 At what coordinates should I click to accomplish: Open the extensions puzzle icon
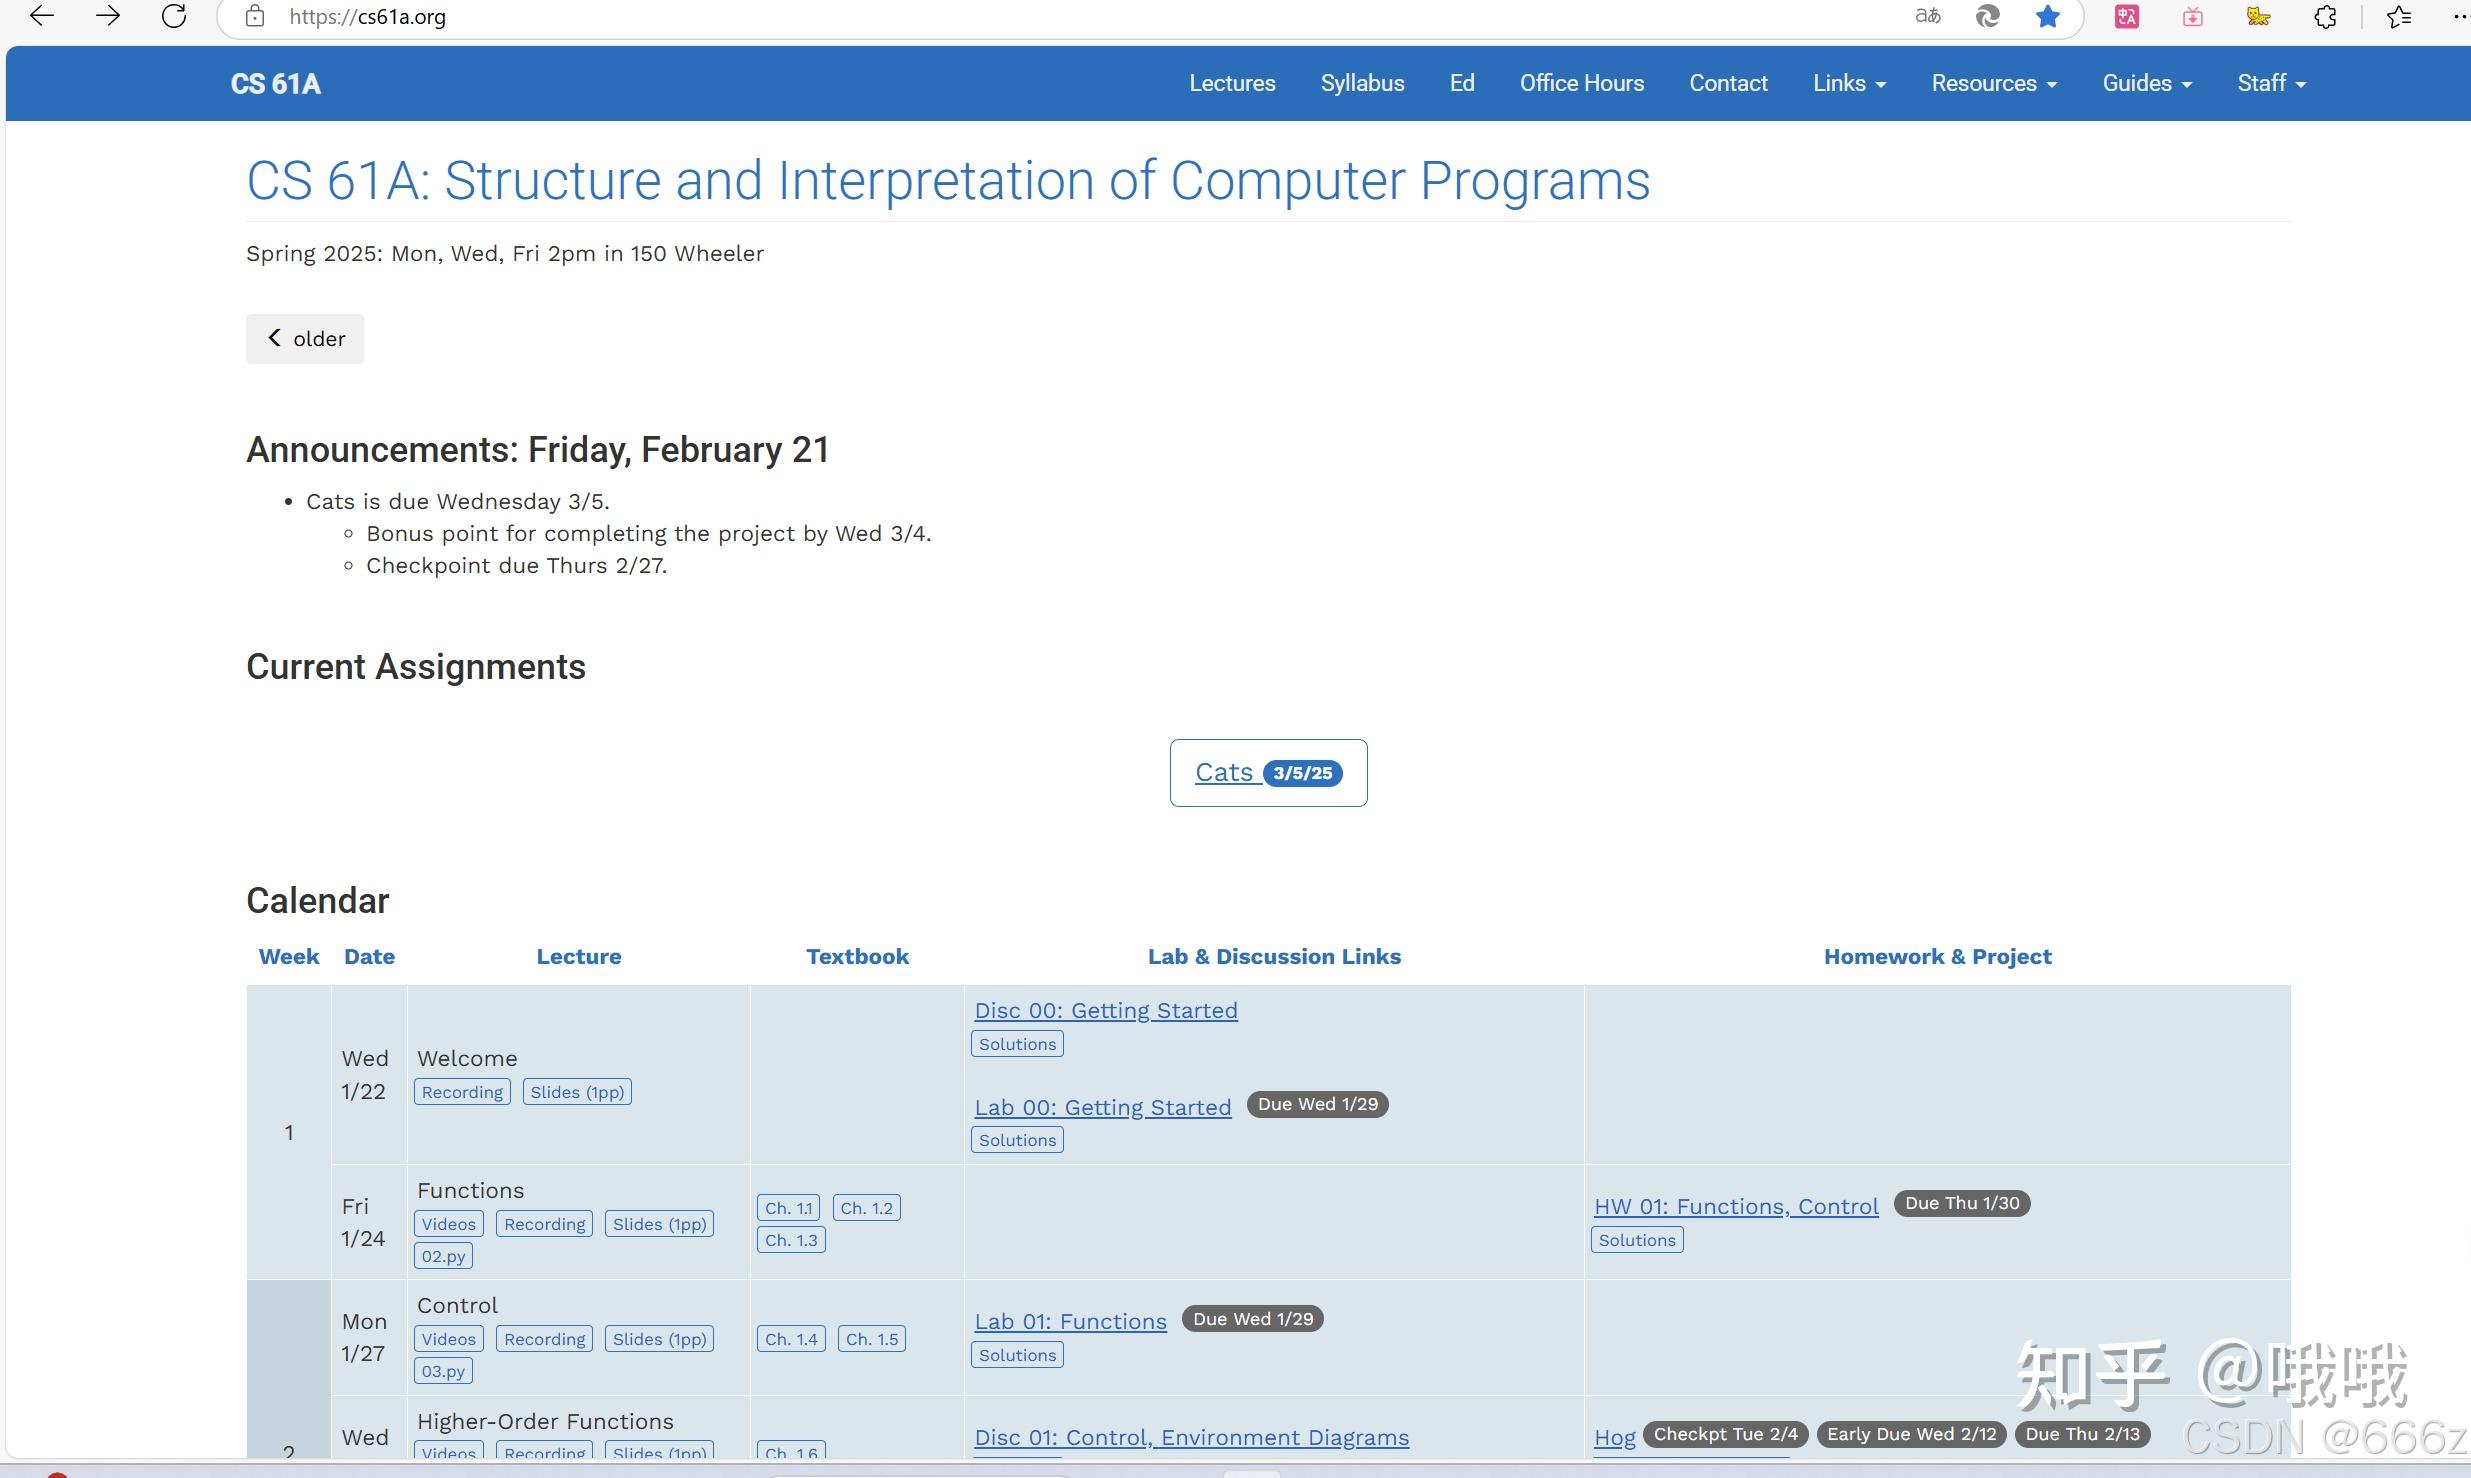[x=2326, y=16]
